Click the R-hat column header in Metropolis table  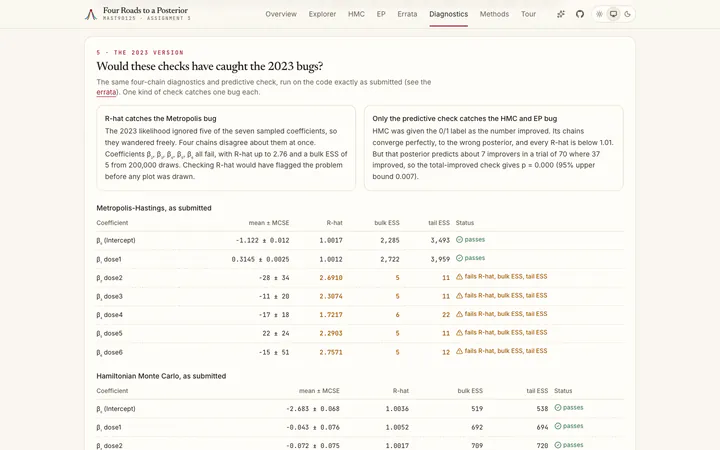[x=334, y=223]
